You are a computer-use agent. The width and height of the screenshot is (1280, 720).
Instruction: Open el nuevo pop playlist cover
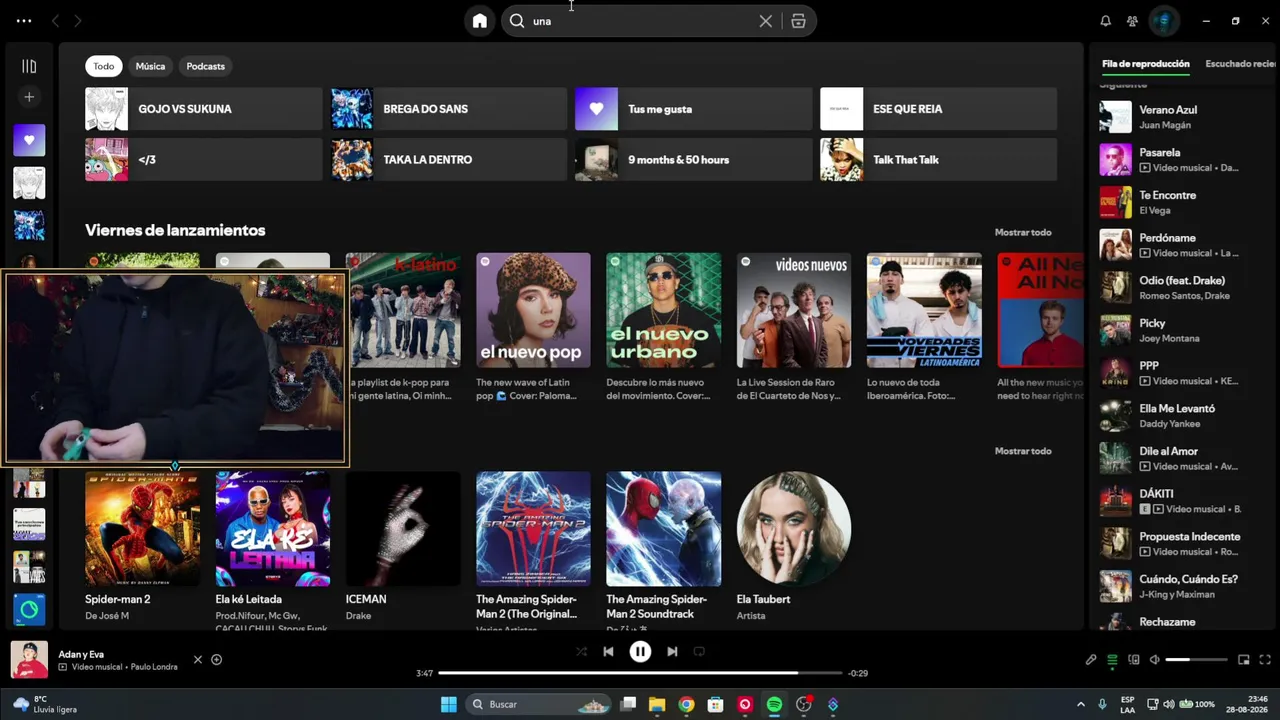pos(533,310)
